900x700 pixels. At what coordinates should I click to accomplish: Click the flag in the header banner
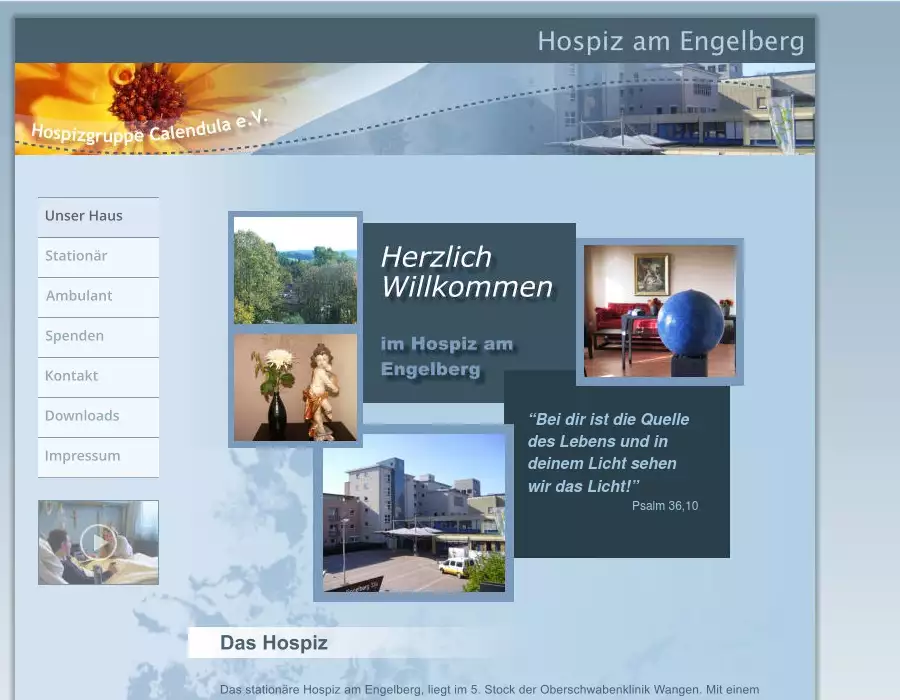click(781, 123)
